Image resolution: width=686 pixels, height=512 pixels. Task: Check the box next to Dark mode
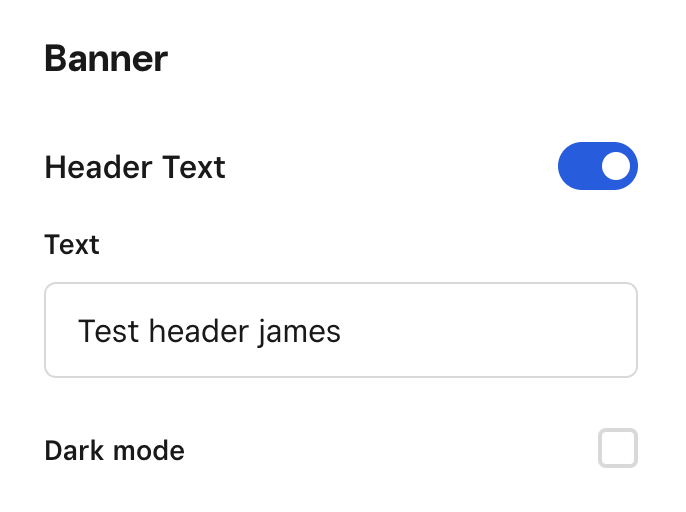pyautogui.click(x=618, y=448)
